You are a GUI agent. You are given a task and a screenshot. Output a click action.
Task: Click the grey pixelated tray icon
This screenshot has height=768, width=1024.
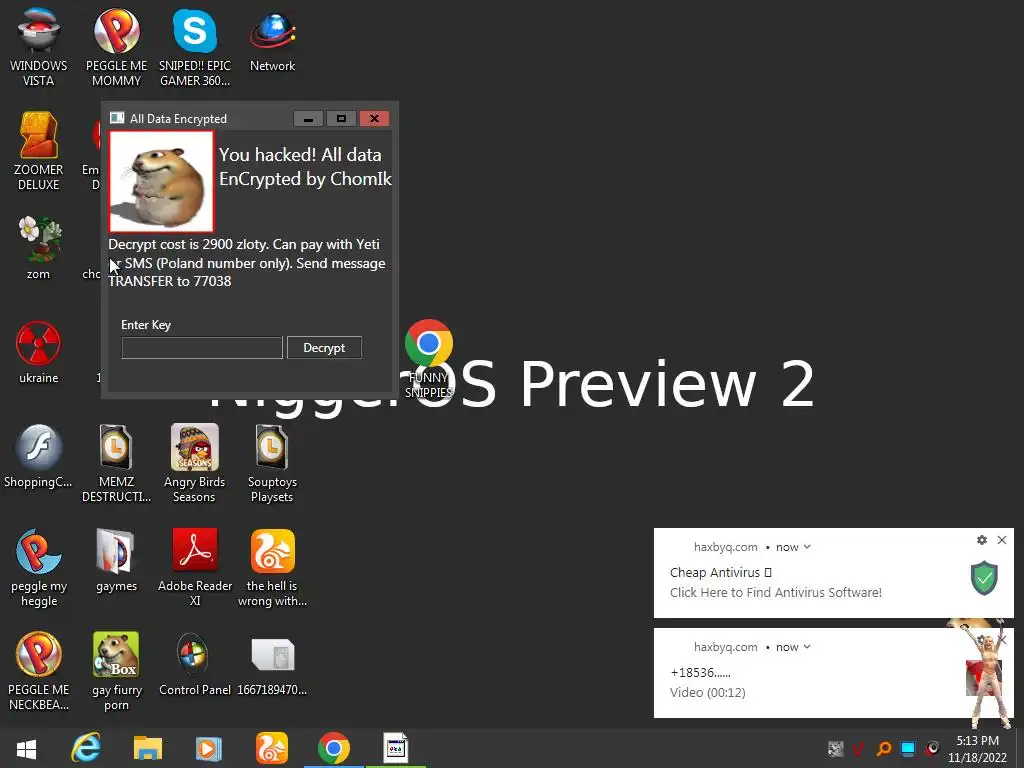pyautogui.click(x=835, y=748)
